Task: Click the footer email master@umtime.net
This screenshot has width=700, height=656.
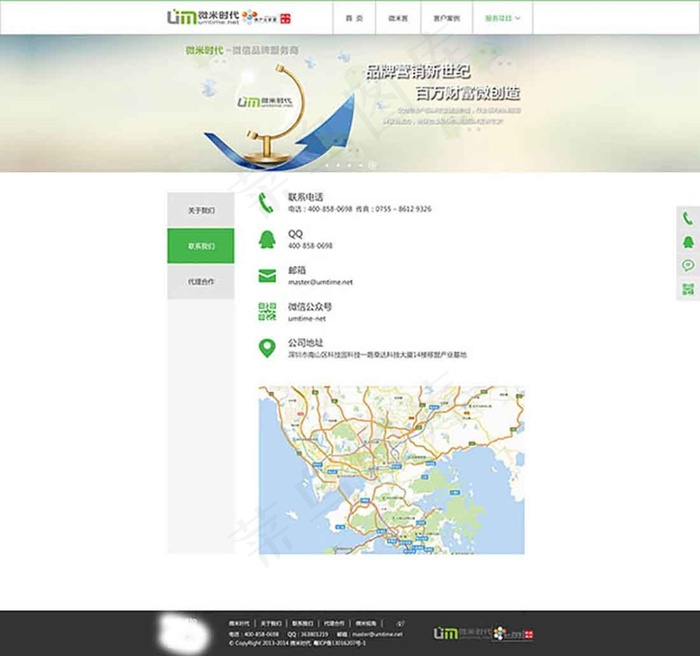Action: pyautogui.click(x=377, y=634)
